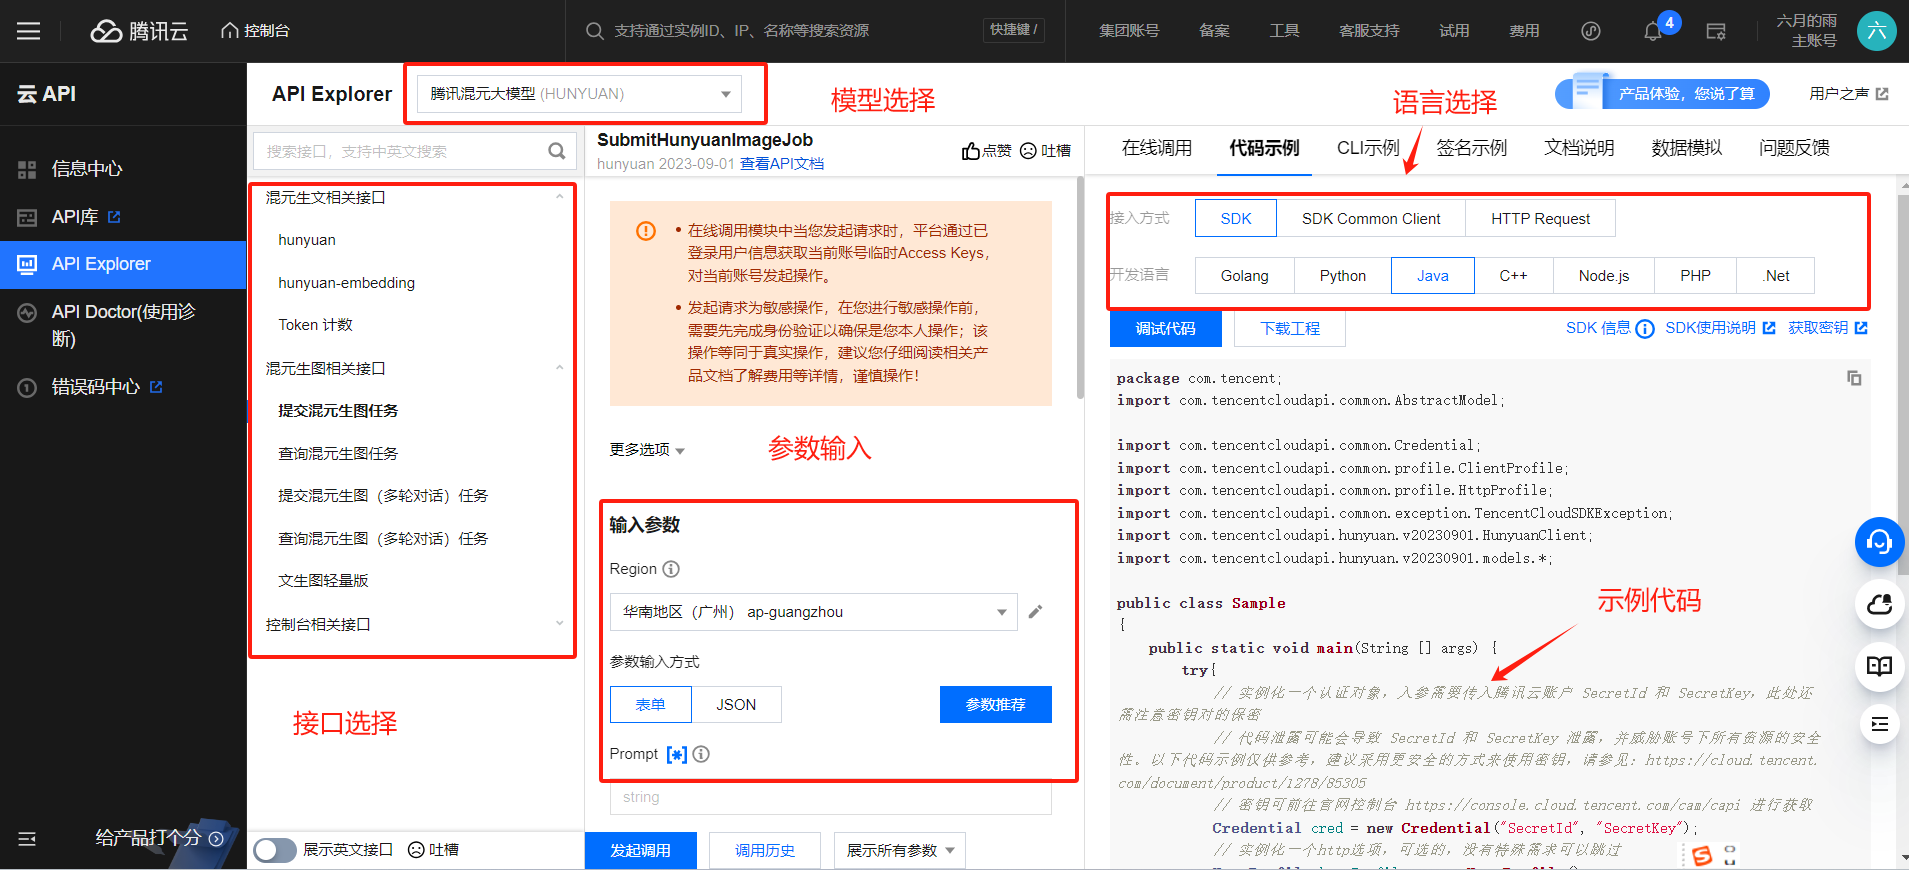Copy the sample code

(1854, 378)
